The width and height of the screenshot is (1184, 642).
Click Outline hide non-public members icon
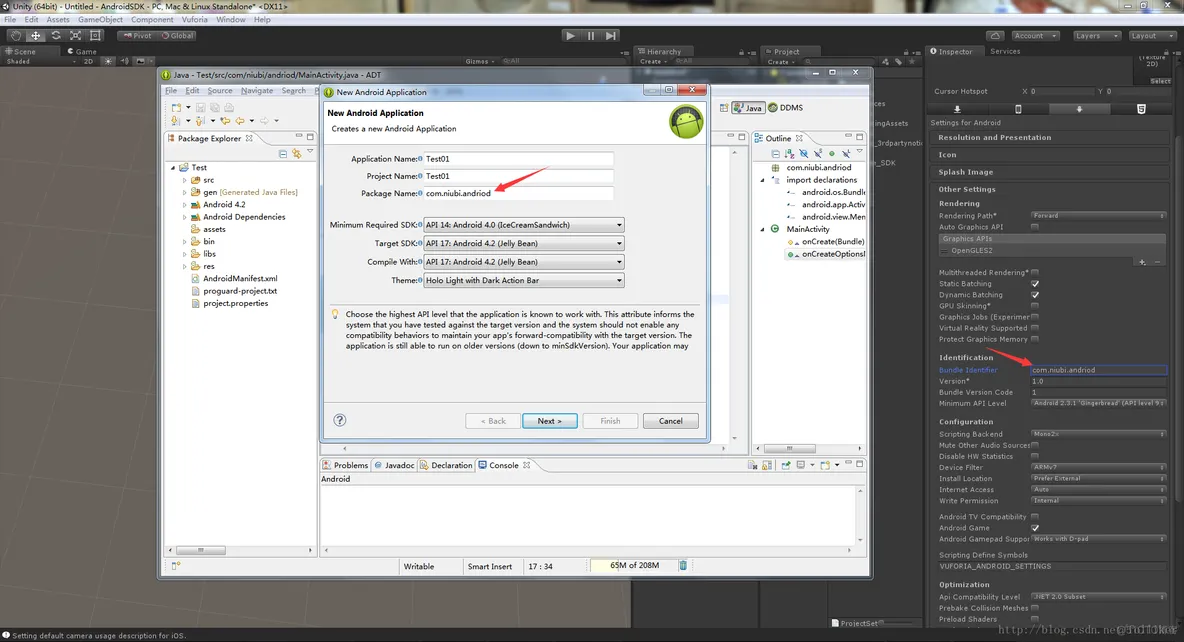832,153
